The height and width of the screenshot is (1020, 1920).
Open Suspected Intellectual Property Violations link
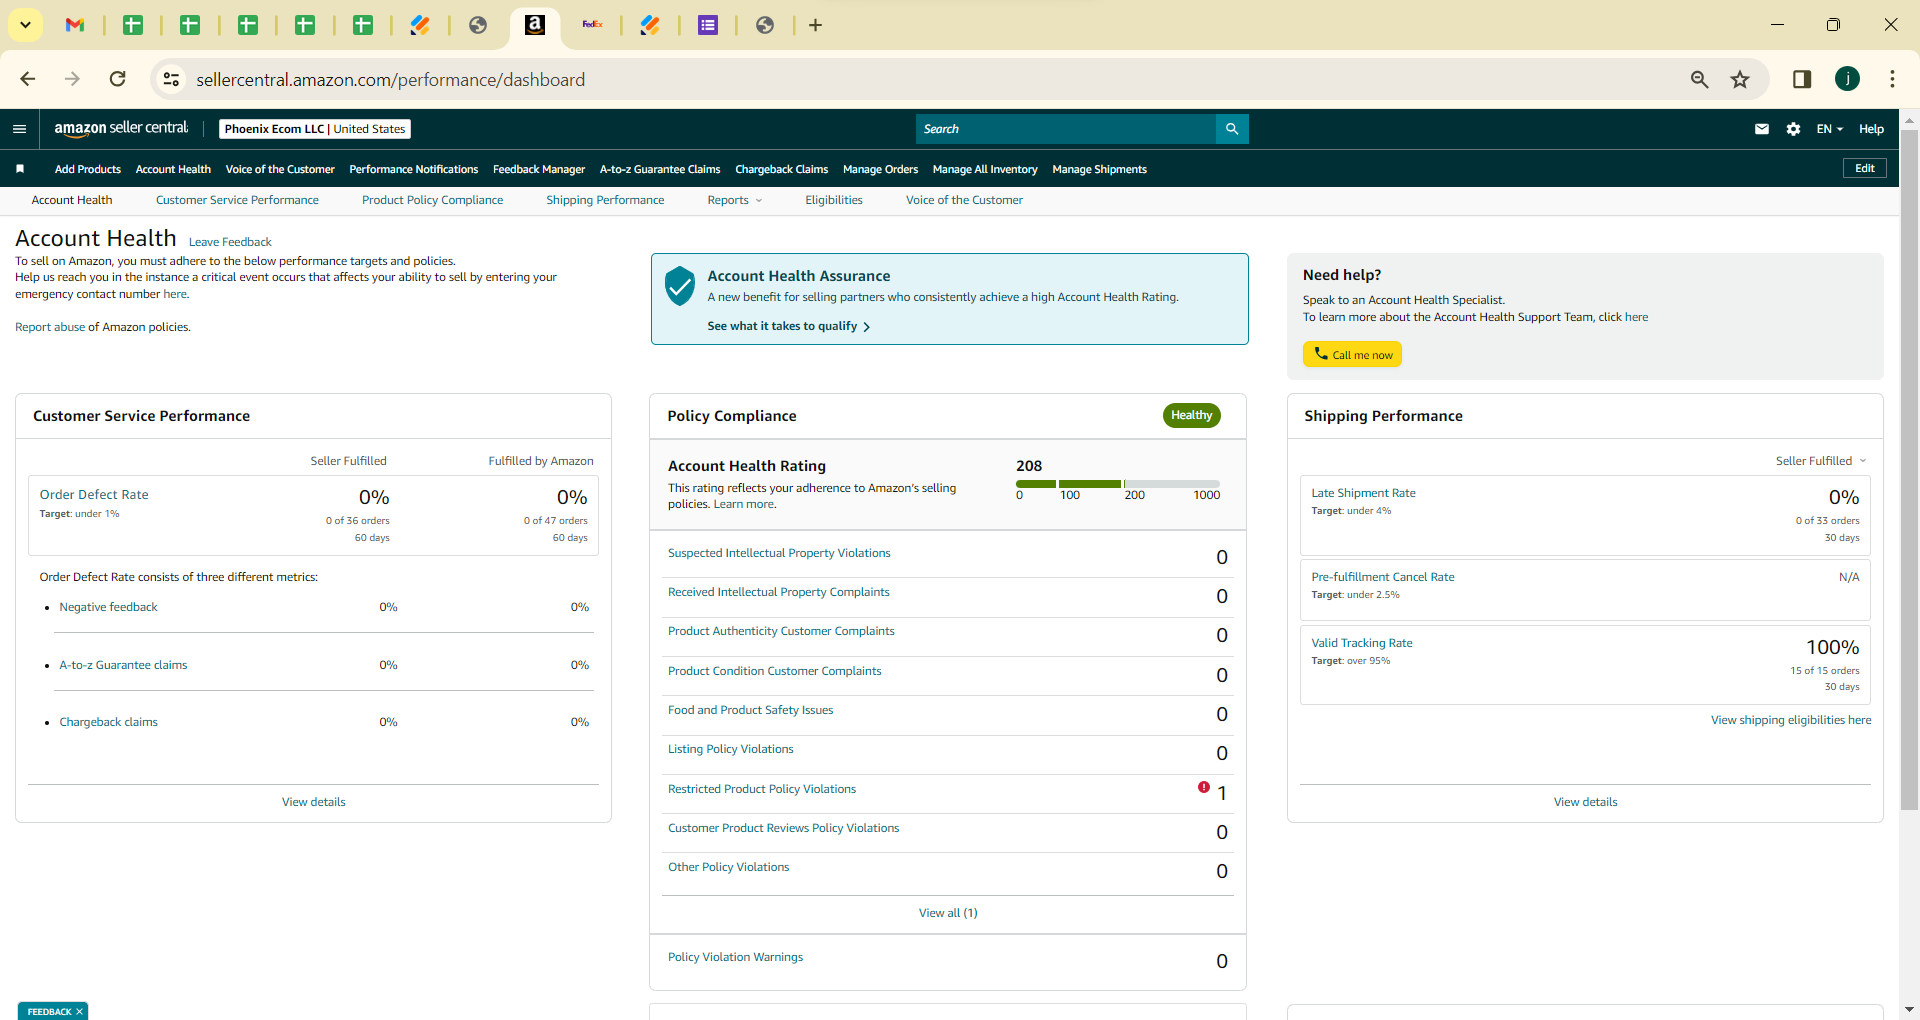pos(779,553)
